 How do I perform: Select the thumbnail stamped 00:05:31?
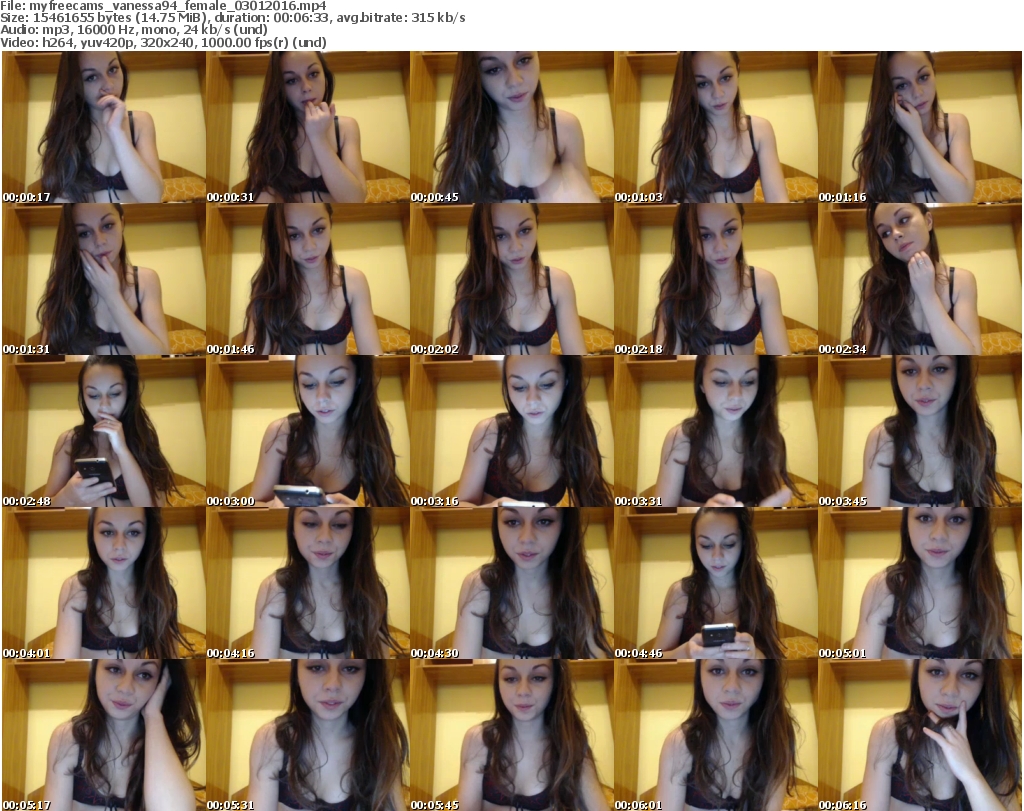point(308,735)
